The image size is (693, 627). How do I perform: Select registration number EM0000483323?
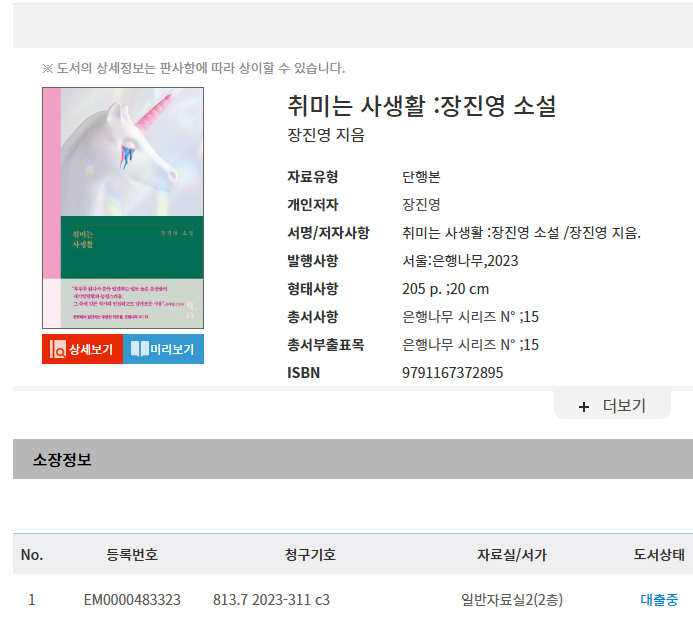coord(132,600)
